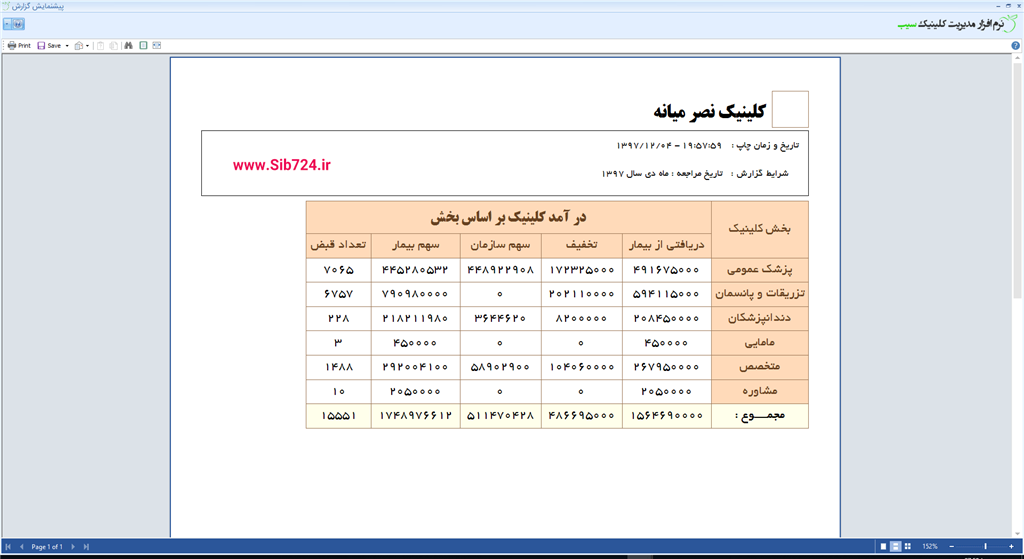Print the report with the Print button

tap(19, 46)
